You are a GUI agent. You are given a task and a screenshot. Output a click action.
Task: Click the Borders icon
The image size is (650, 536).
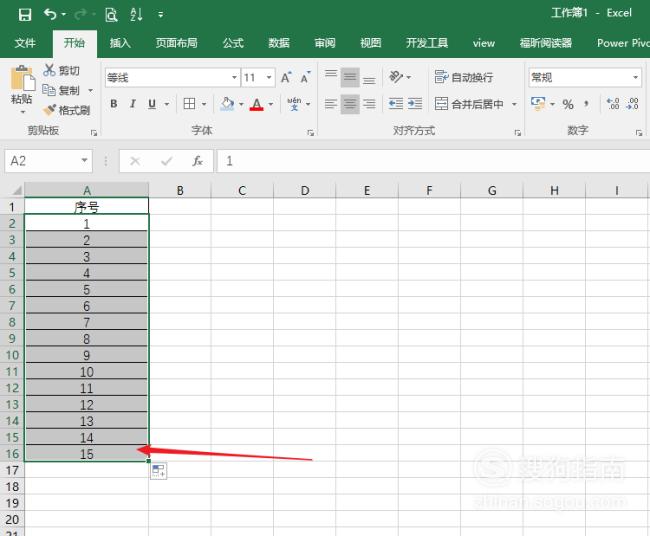click(189, 104)
